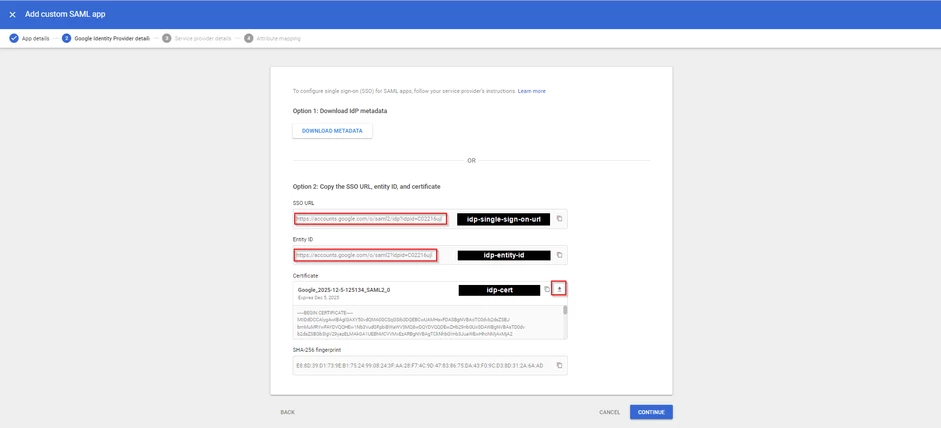Viewport: 941px width, 428px height.
Task: Open the Learn more link
Action: (x=532, y=91)
